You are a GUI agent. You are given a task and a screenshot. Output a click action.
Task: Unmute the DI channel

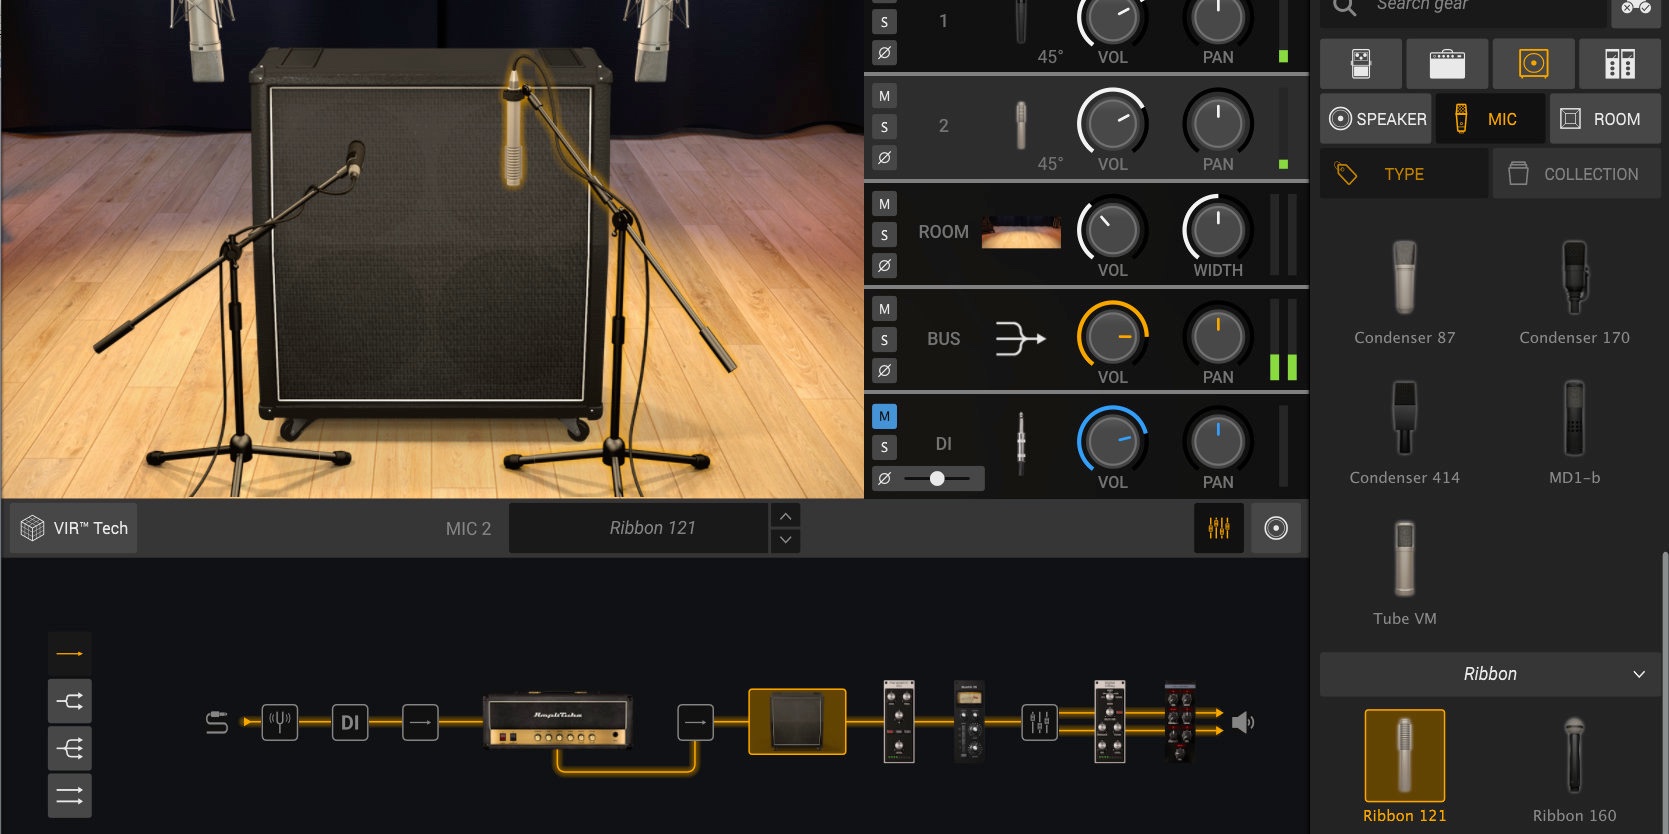884,416
